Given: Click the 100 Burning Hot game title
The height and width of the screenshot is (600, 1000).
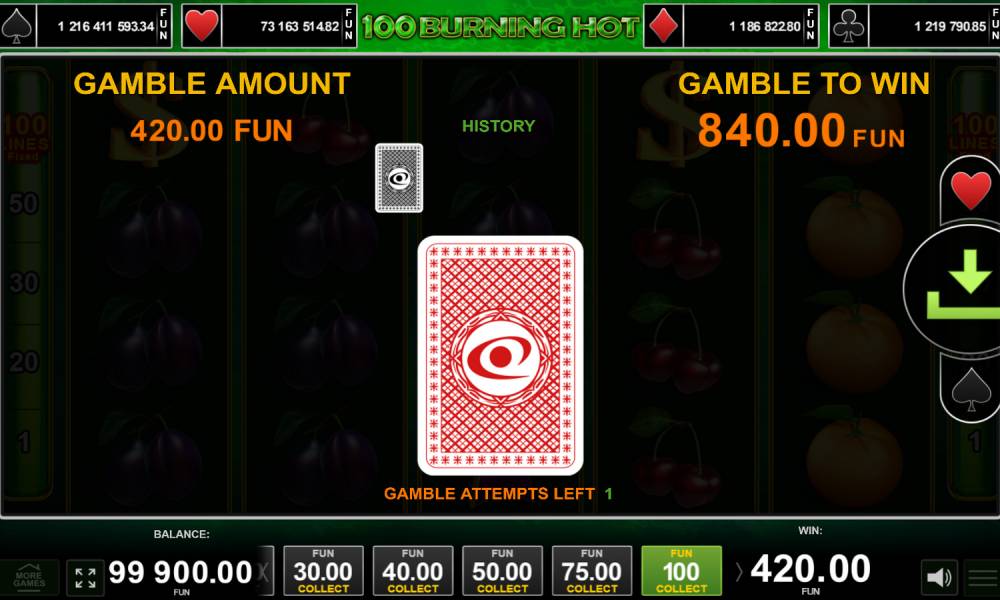Looking at the screenshot, I should coord(501,26).
